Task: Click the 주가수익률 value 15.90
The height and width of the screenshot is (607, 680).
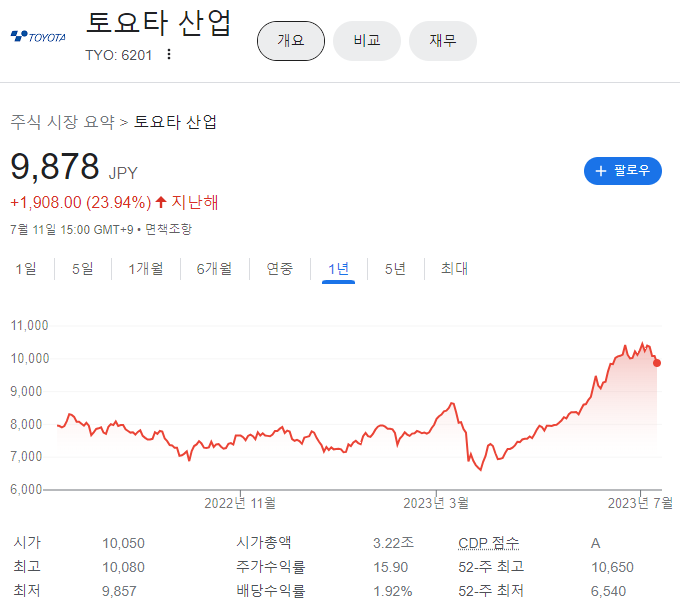Action: tap(390, 567)
